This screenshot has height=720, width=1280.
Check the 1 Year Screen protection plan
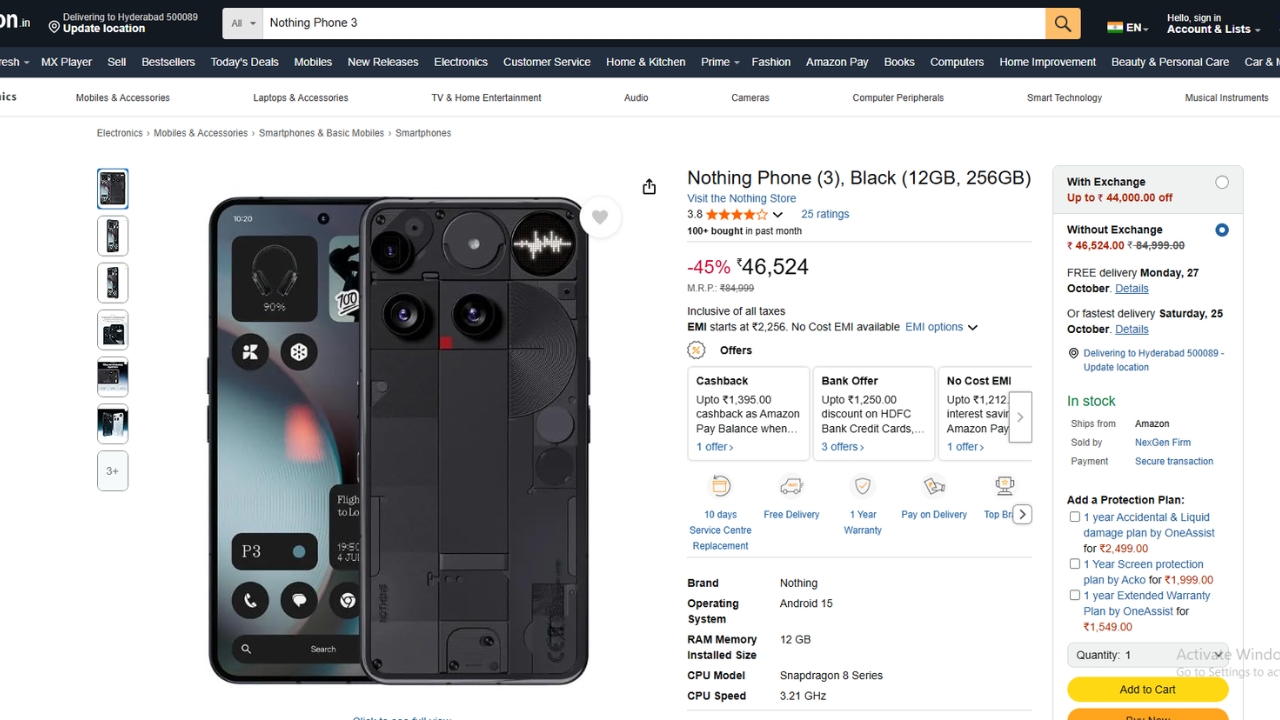1075,564
